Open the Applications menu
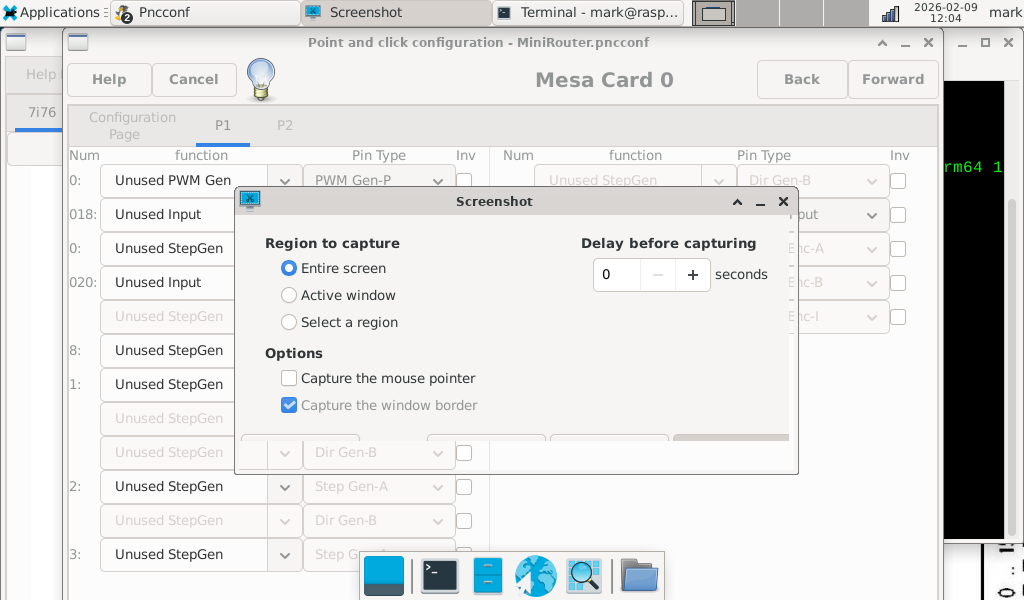Image resolution: width=1024 pixels, height=600 pixels. point(51,13)
